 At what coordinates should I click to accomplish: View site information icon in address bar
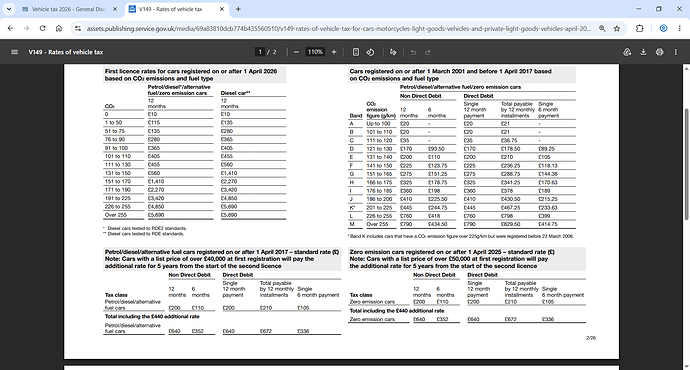click(x=78, y=28)
